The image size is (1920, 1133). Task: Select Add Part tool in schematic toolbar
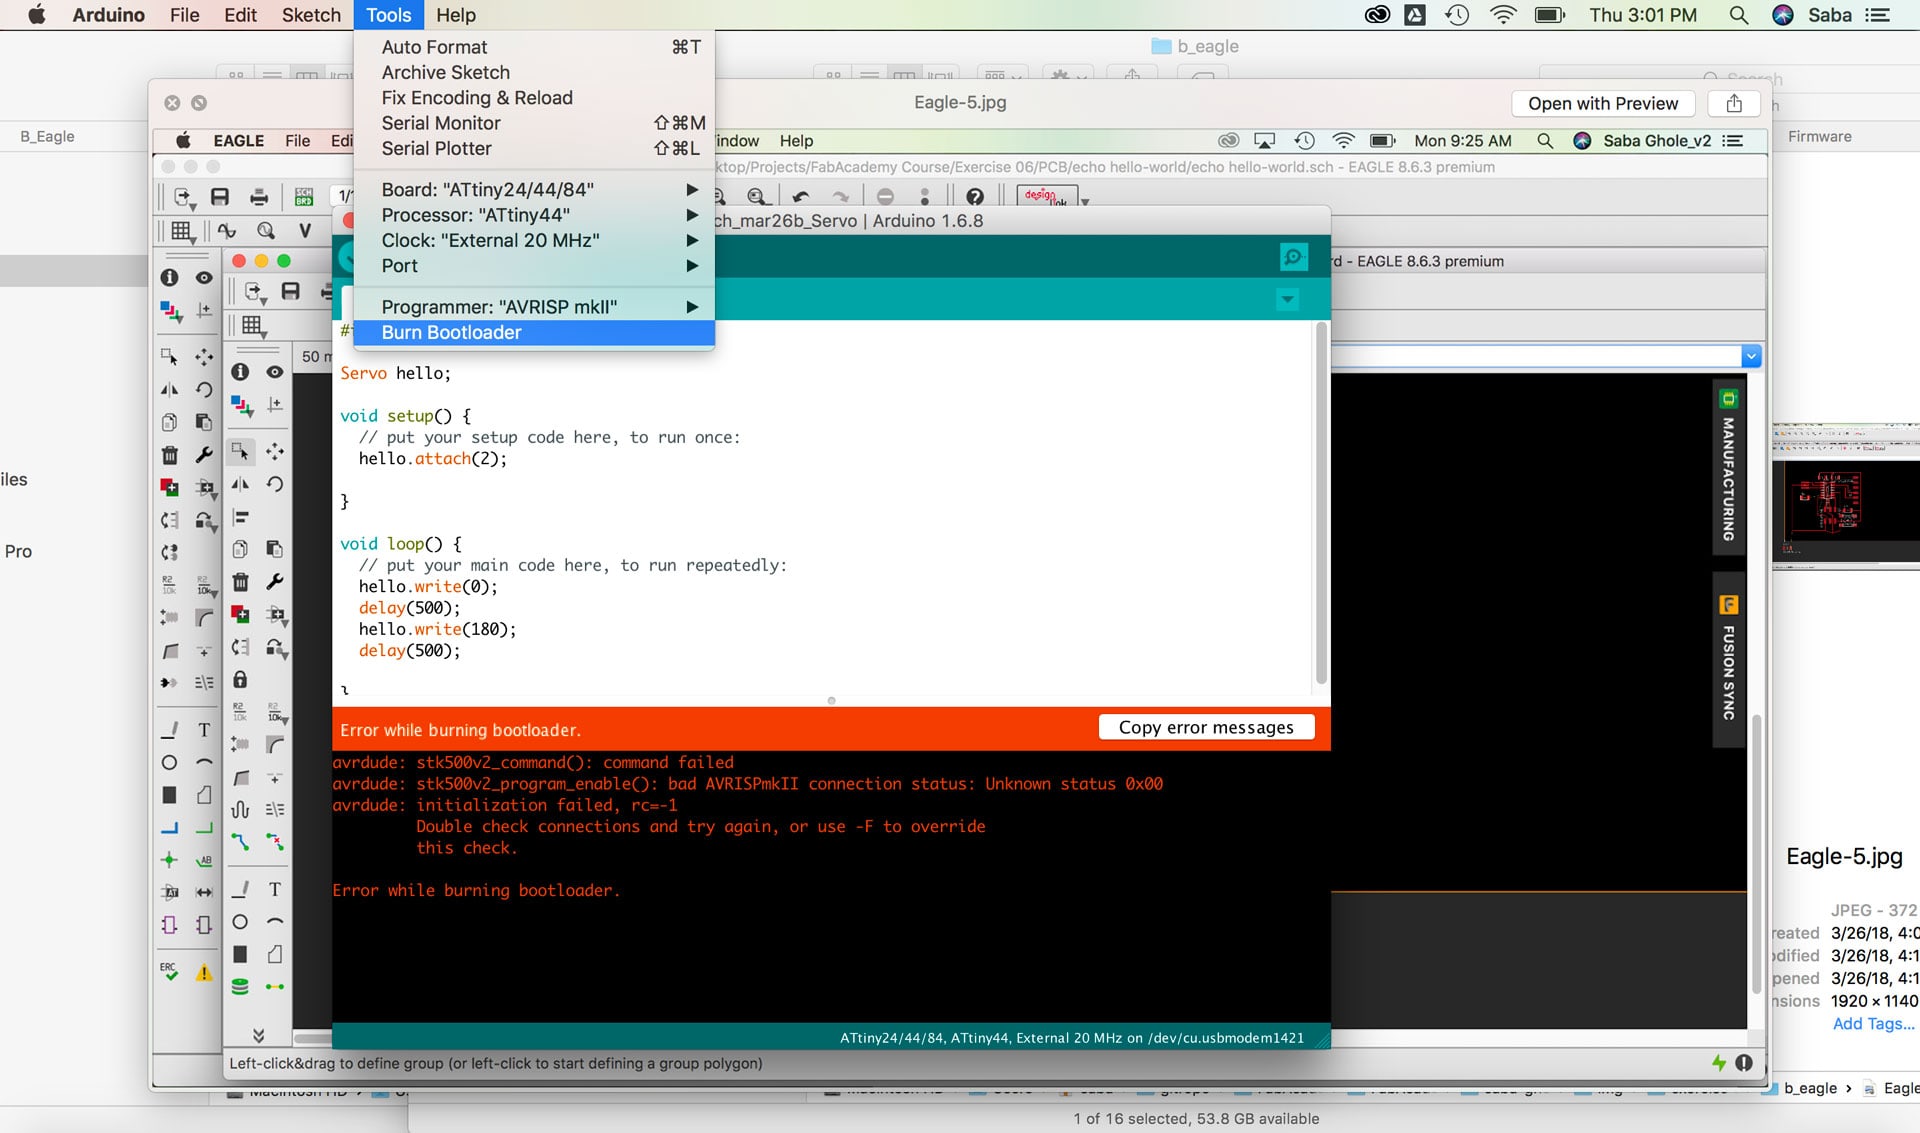pos(170,488)
